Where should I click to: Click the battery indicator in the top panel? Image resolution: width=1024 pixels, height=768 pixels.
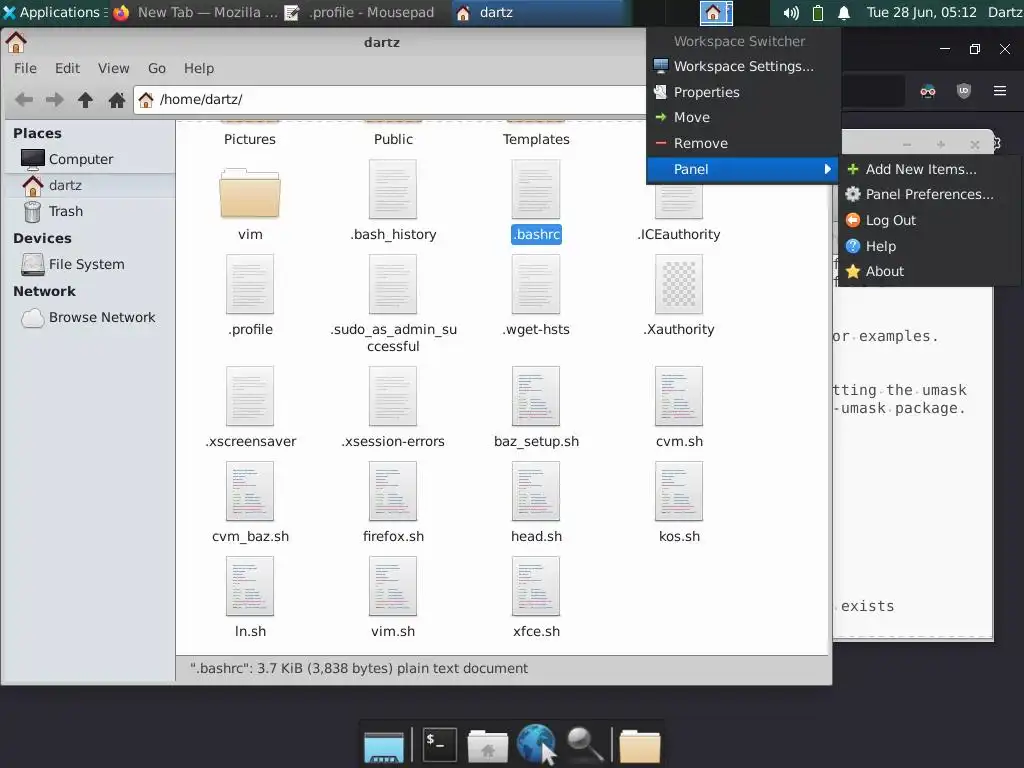(818, 12)
